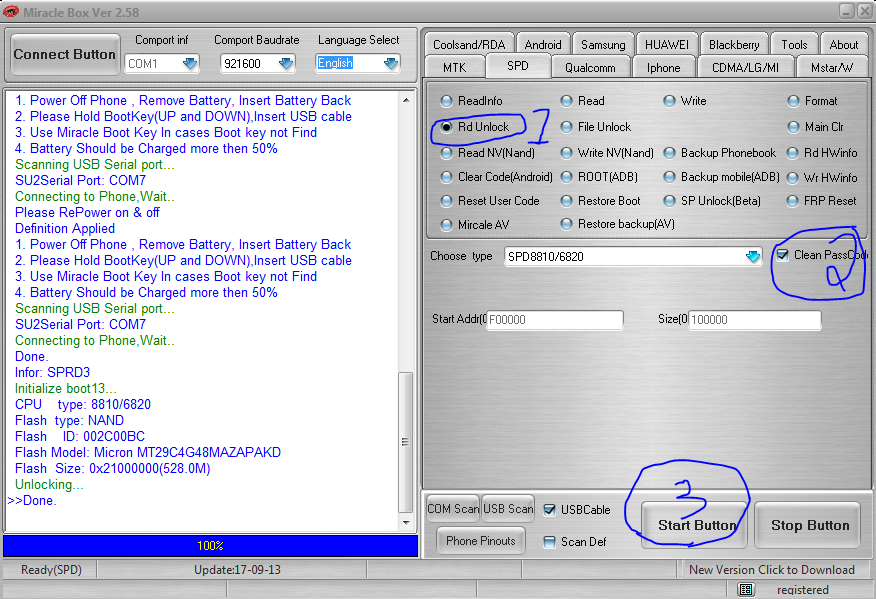Select the FRP Reset radio option
This screenshot has height=599, width=876.
point(792,201)
